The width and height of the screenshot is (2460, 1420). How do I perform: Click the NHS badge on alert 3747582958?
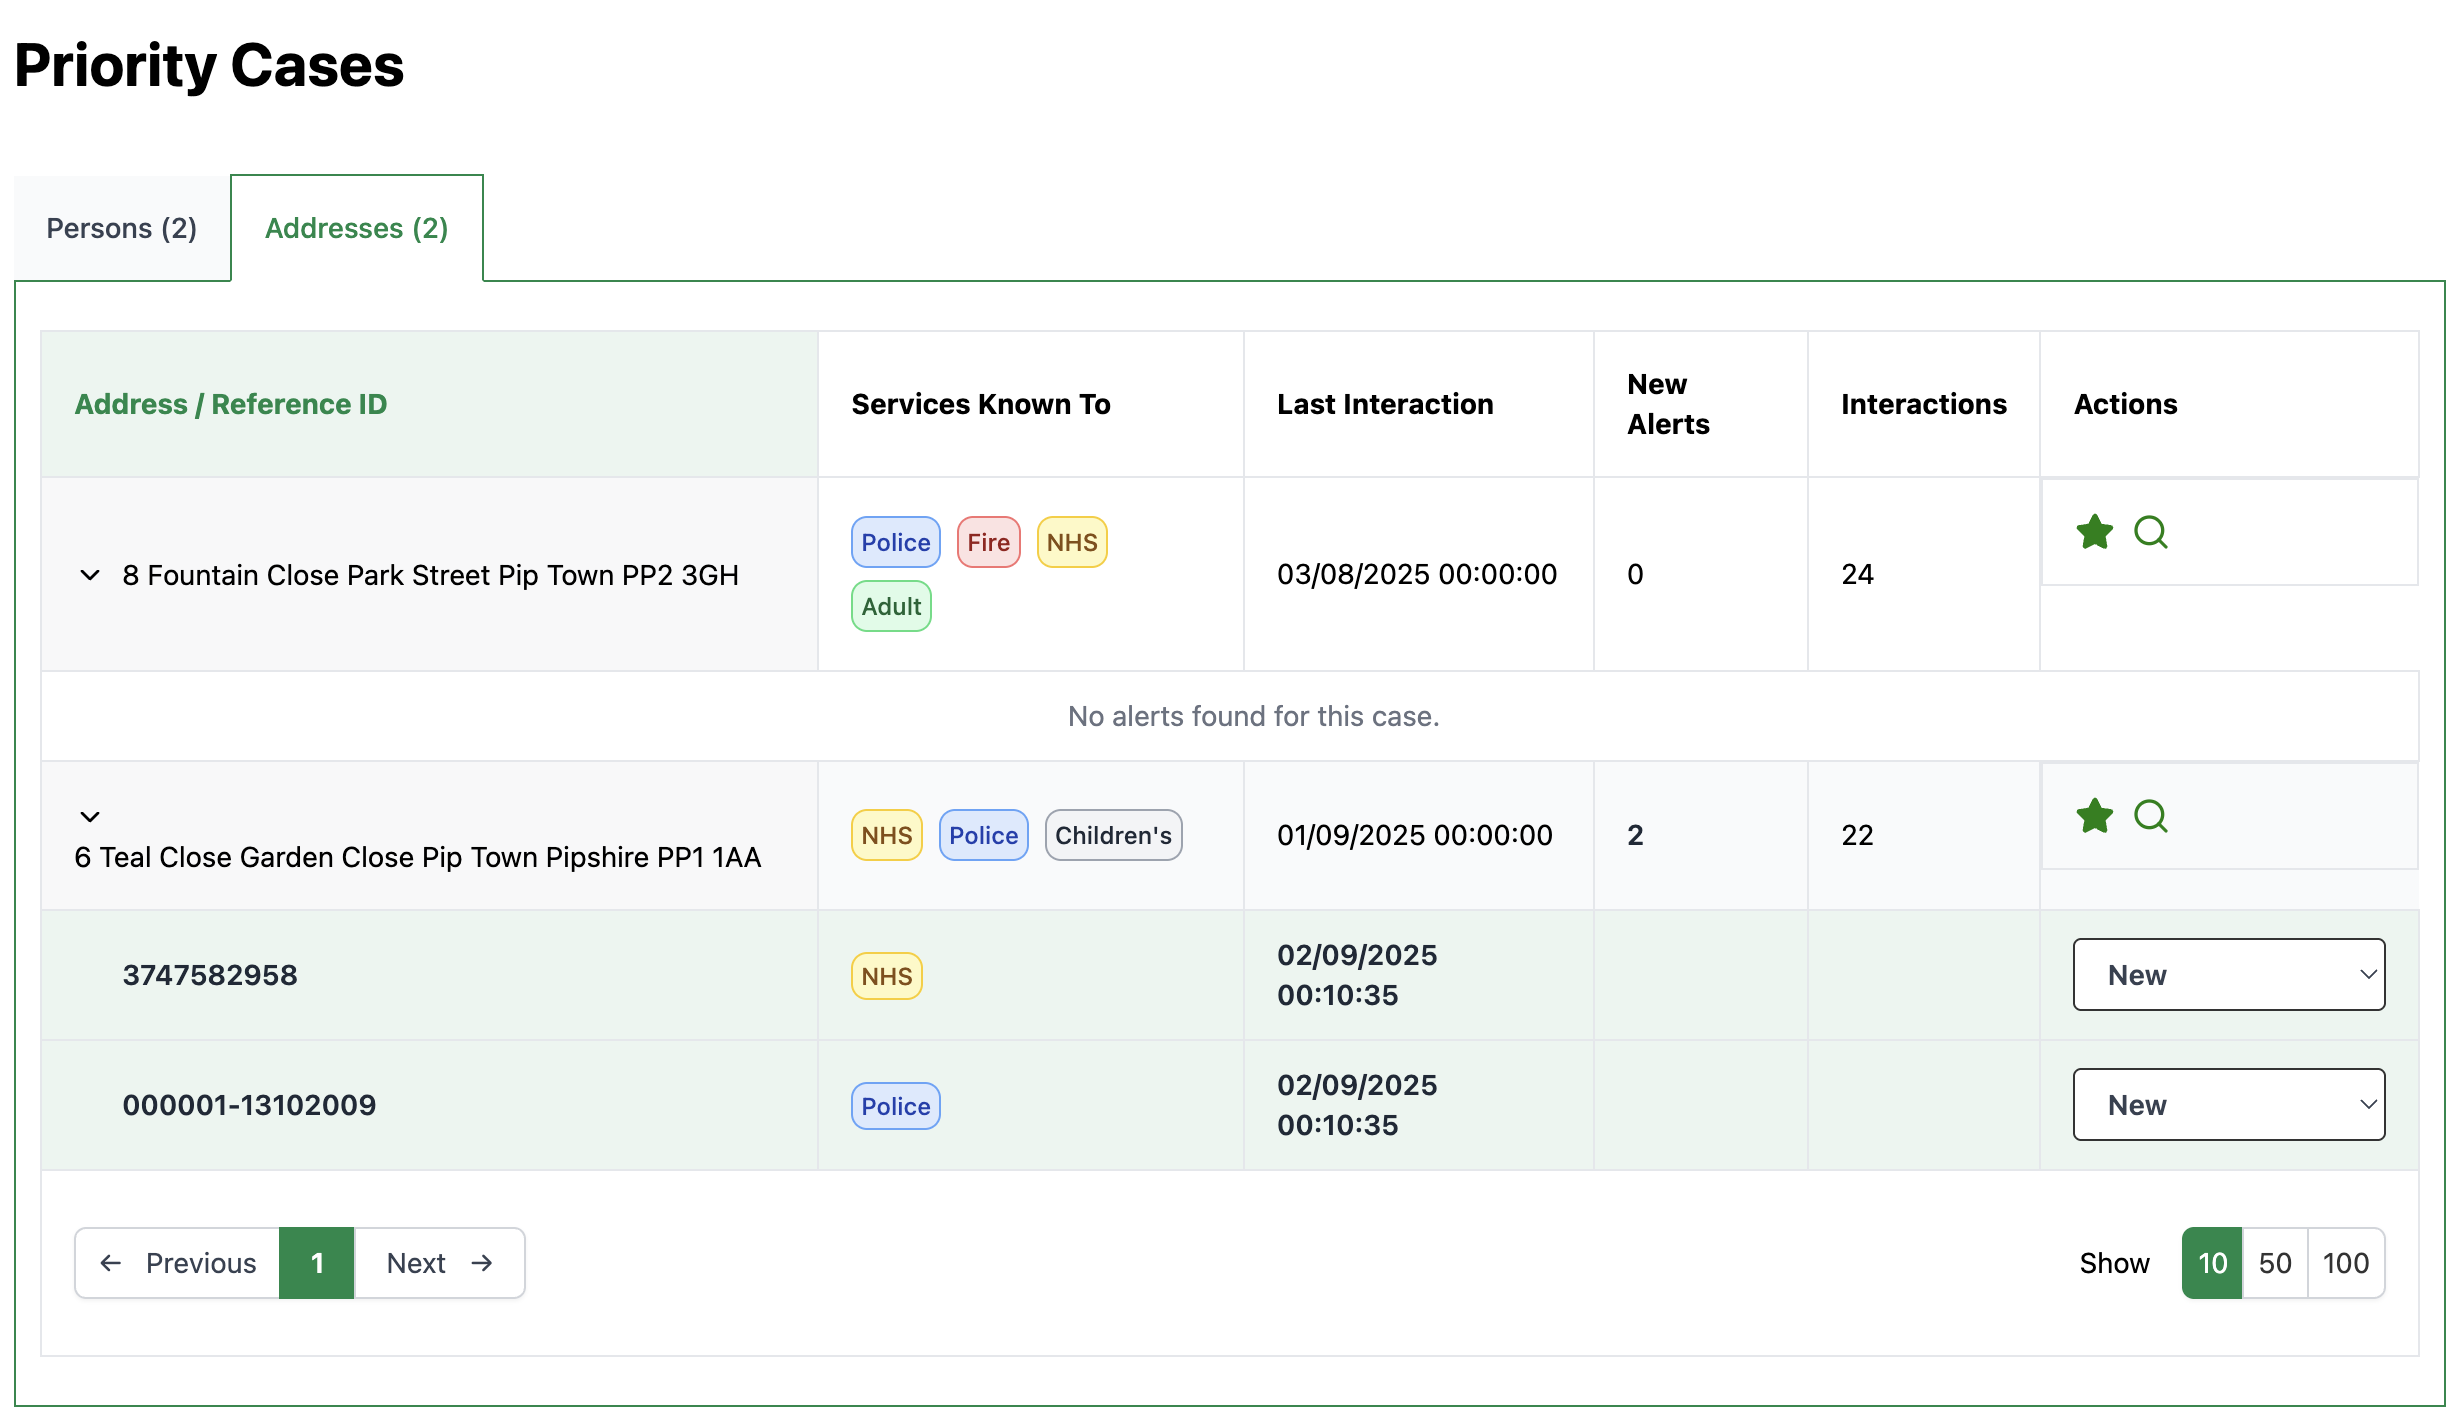pos(886,976)
